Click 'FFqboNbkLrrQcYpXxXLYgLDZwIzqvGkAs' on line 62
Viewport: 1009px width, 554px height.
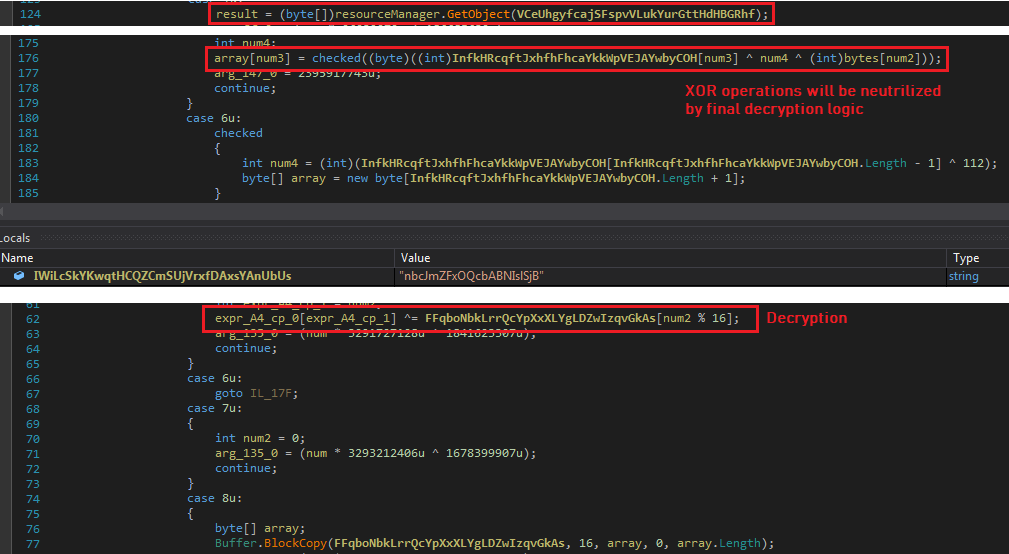(x=540, y=319)
